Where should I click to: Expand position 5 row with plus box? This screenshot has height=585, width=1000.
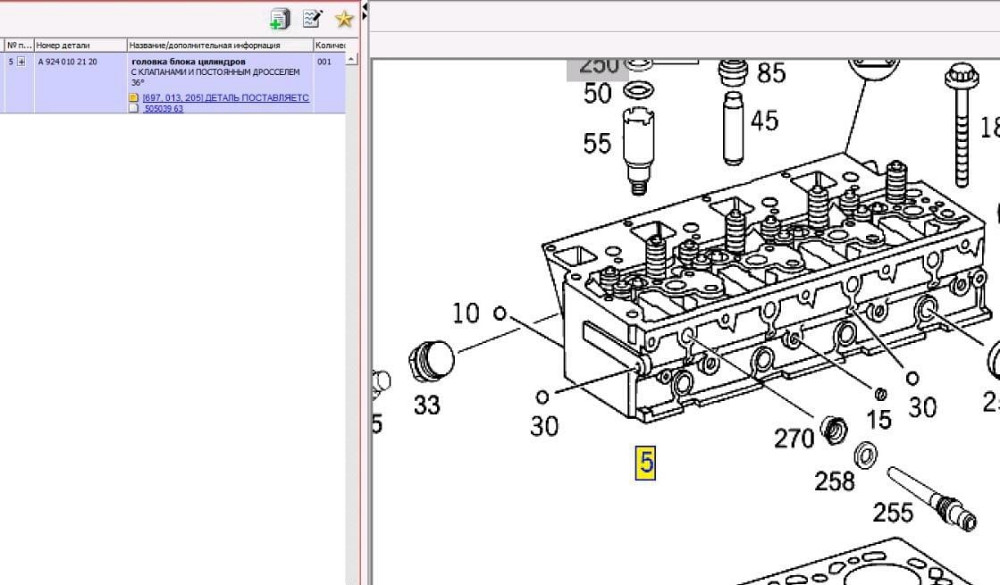(21, 62)
